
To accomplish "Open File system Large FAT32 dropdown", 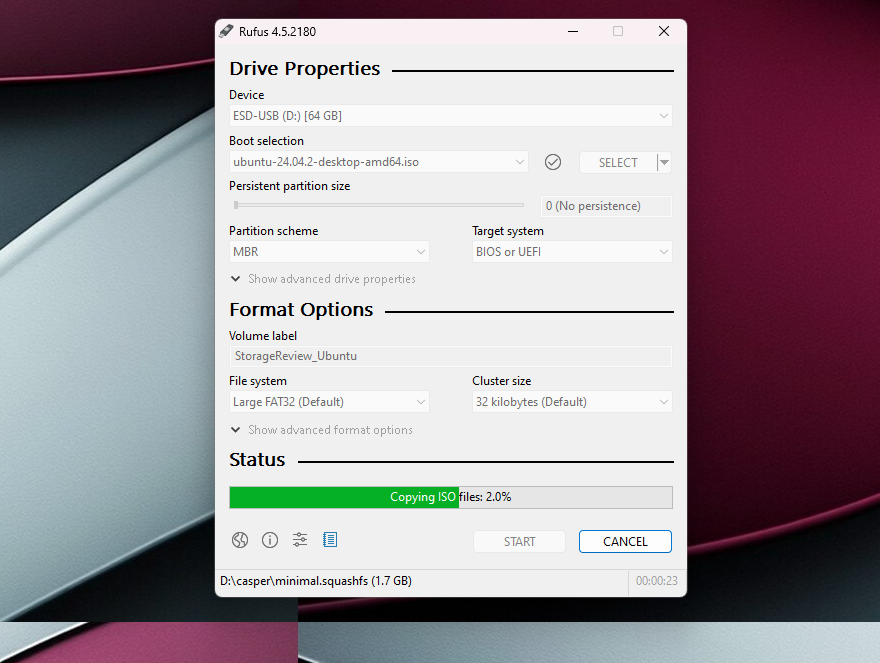I will point(329,402).
